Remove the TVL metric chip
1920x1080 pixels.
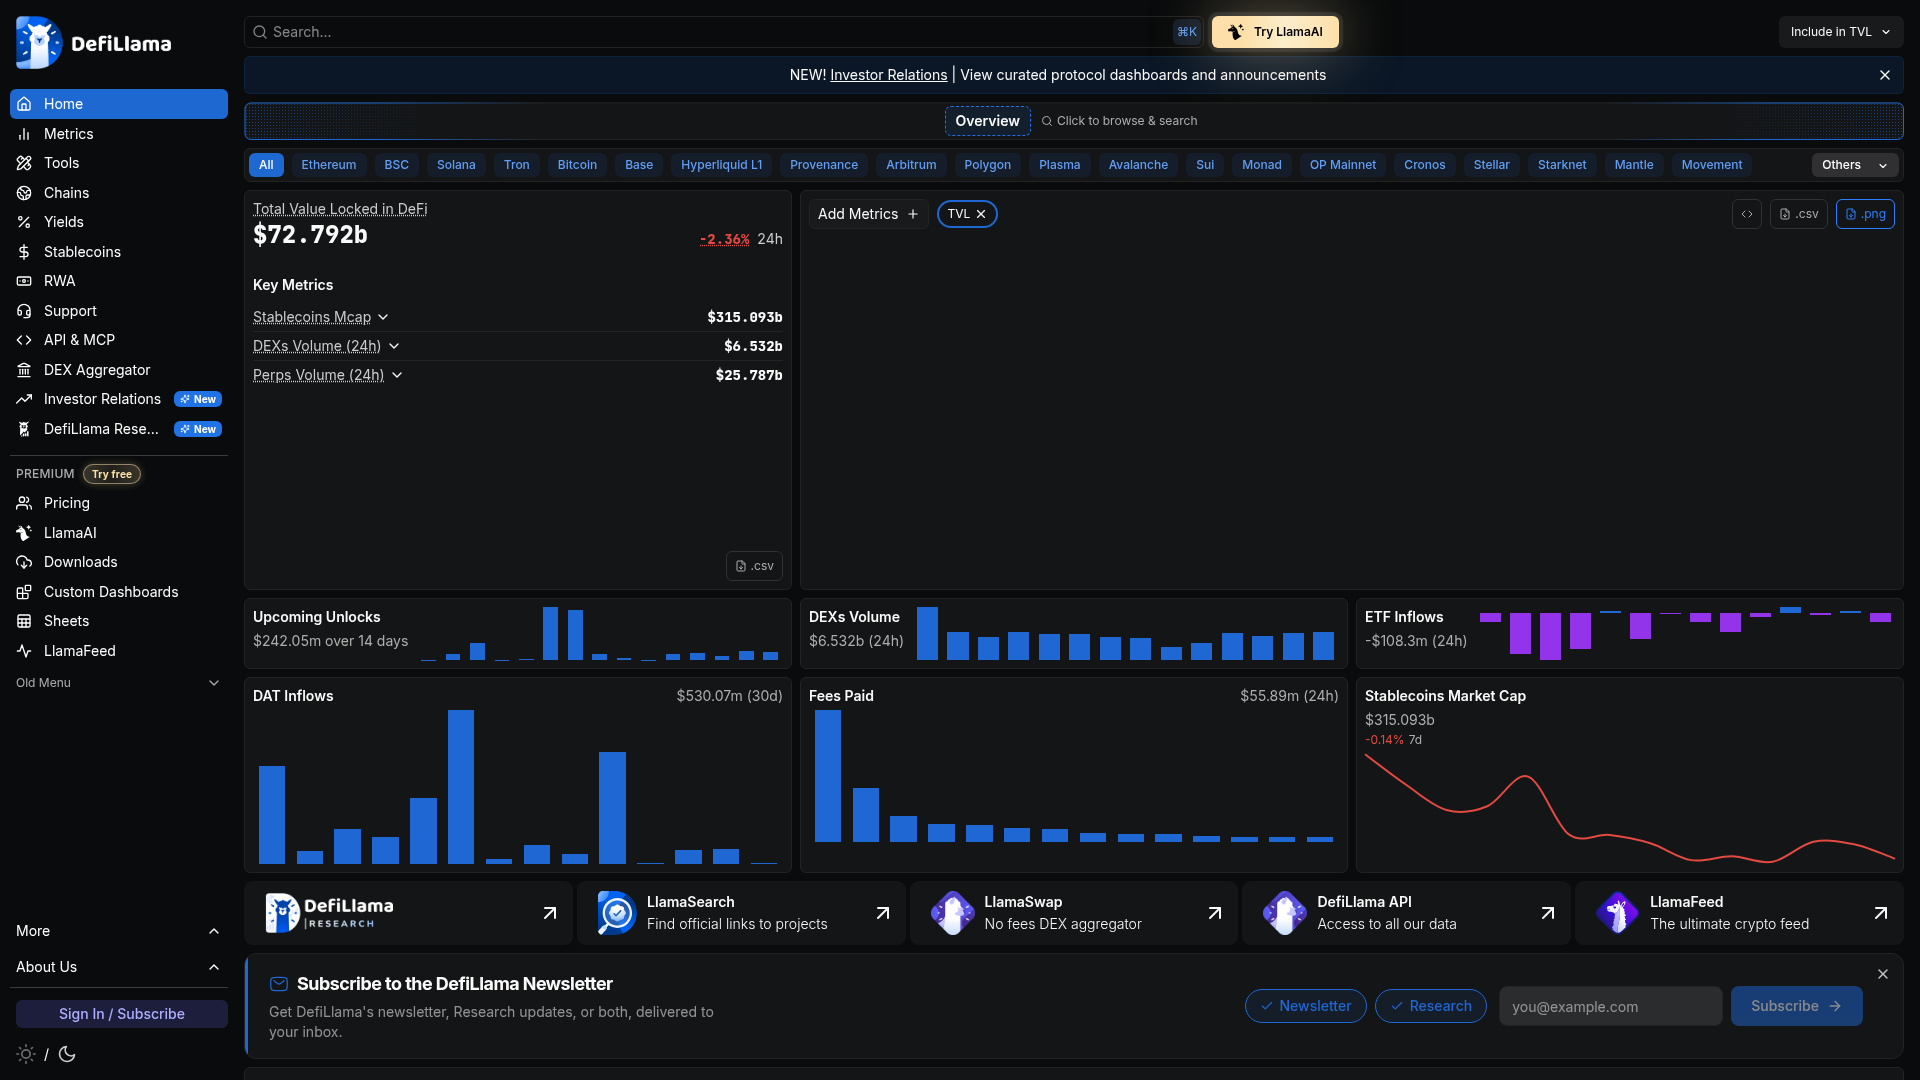981,214
